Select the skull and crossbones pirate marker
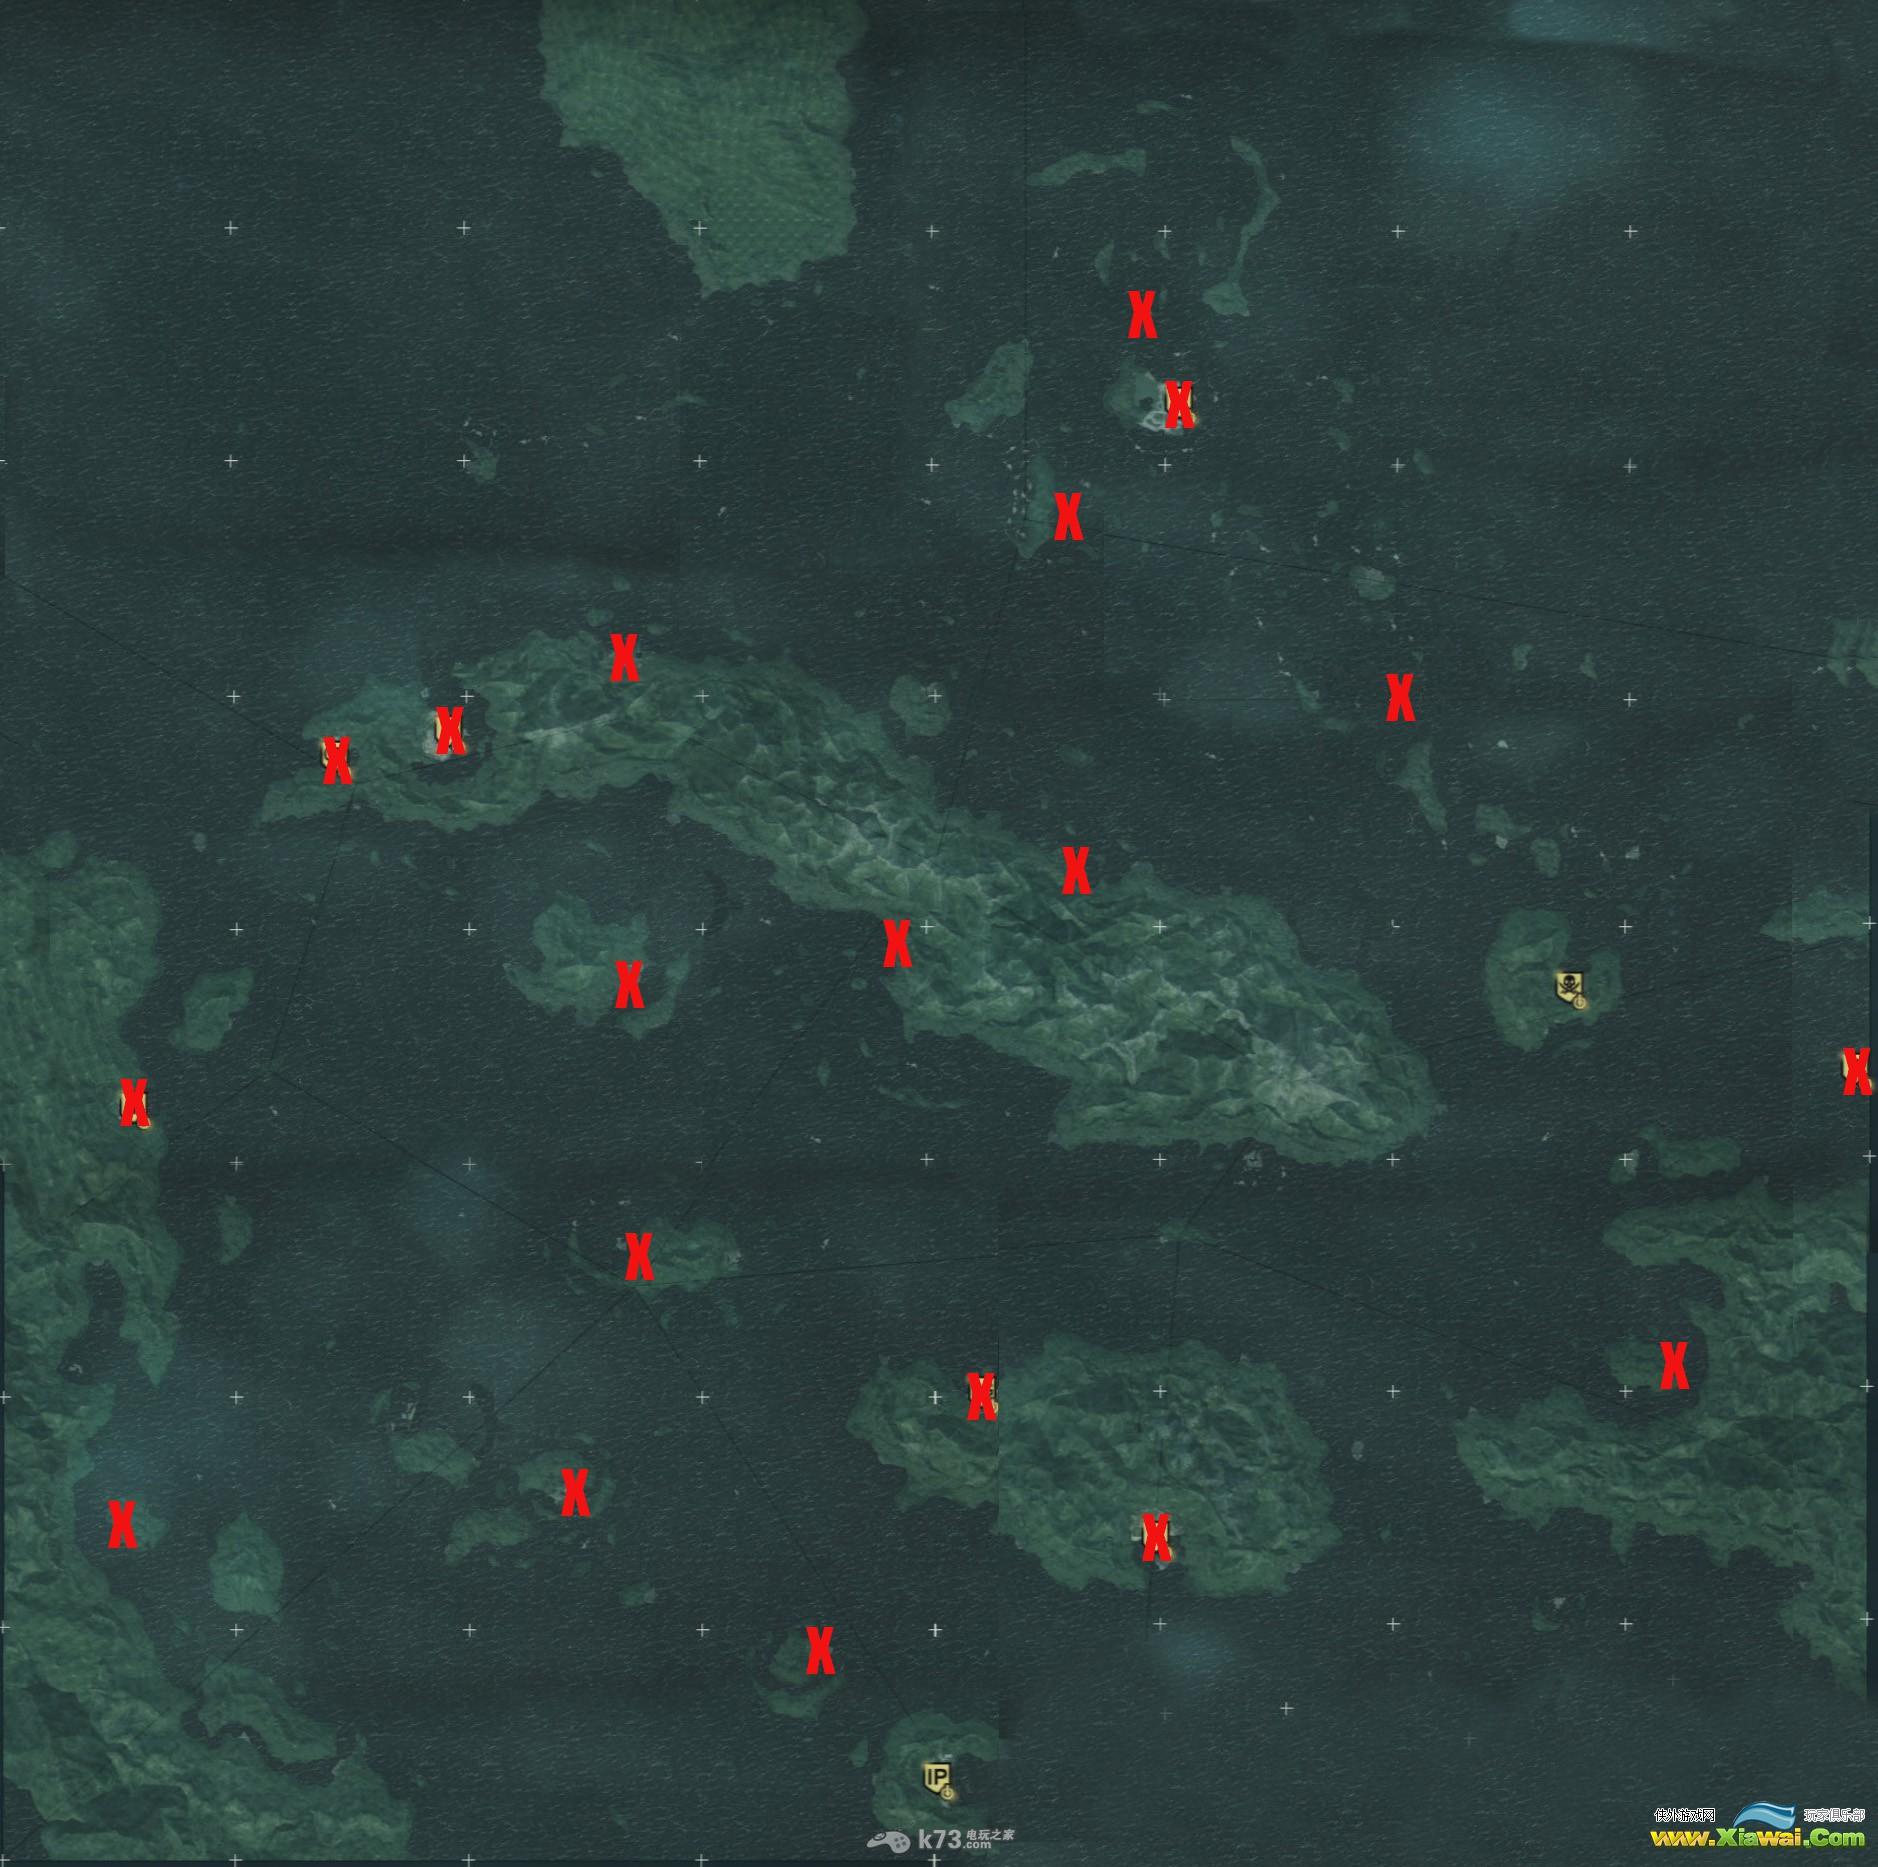The image size is (1878, 1867). click(1570, 988)
